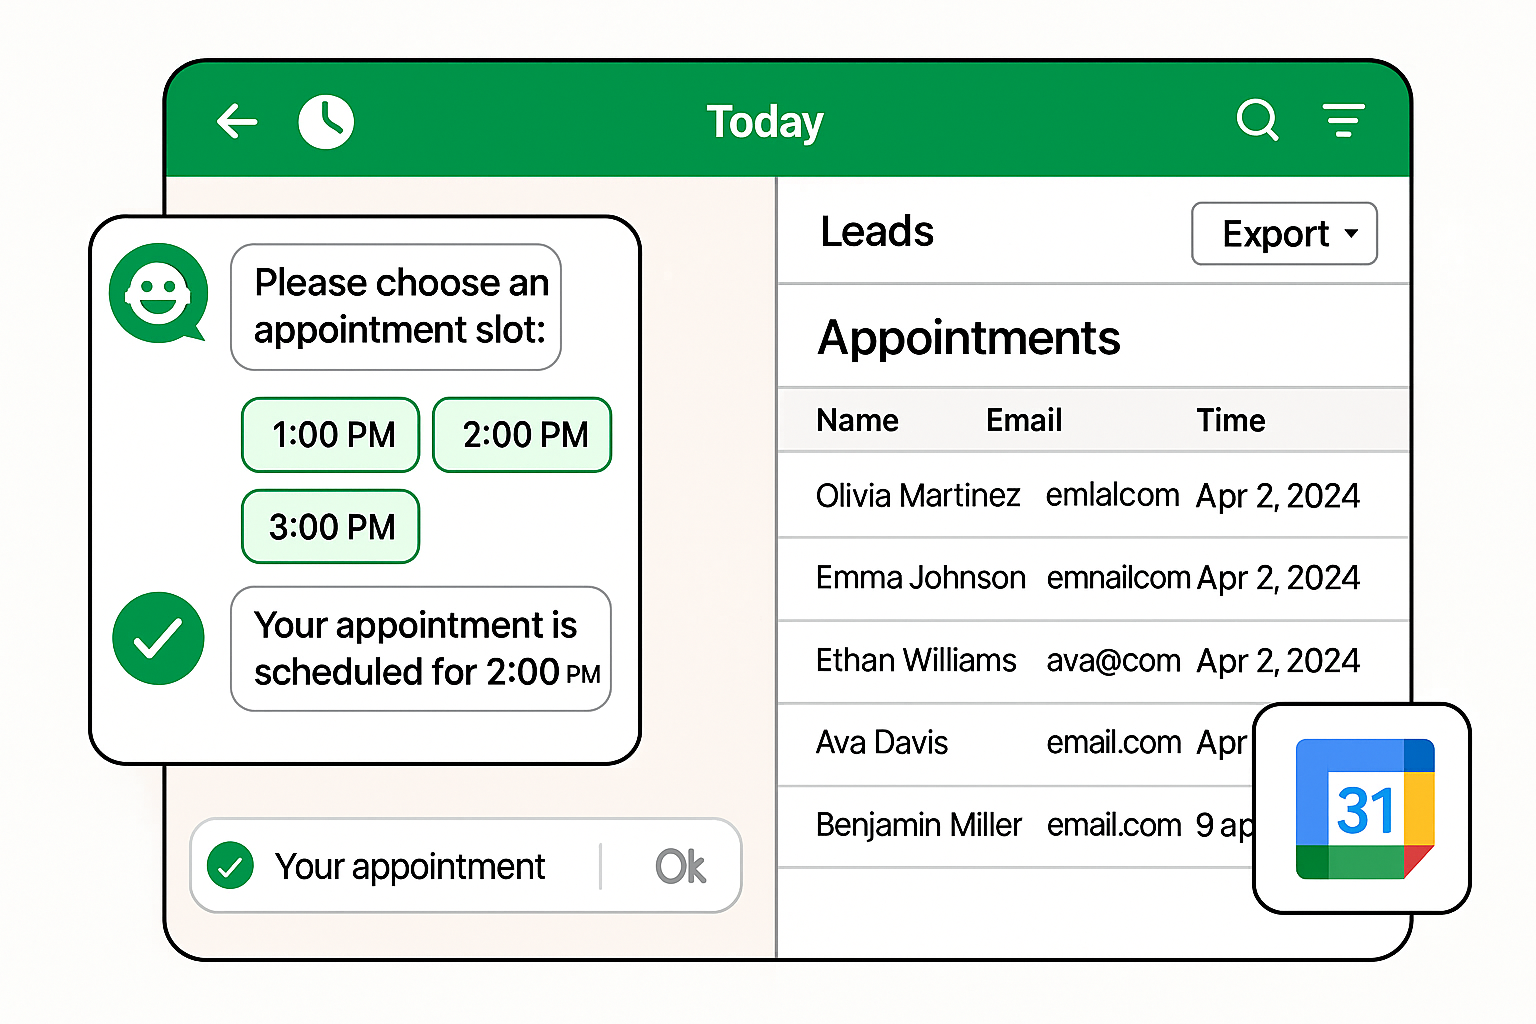
Task: Click the back arrow icon
Action: pyautogui.click(x=237, y=122)
